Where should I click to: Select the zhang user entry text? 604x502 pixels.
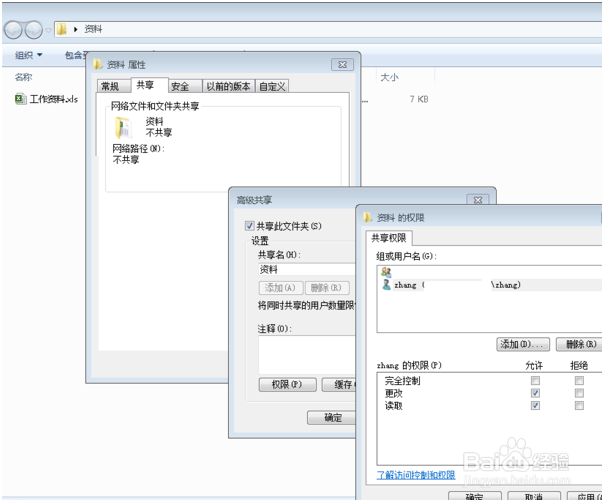[x=457, y=285]
